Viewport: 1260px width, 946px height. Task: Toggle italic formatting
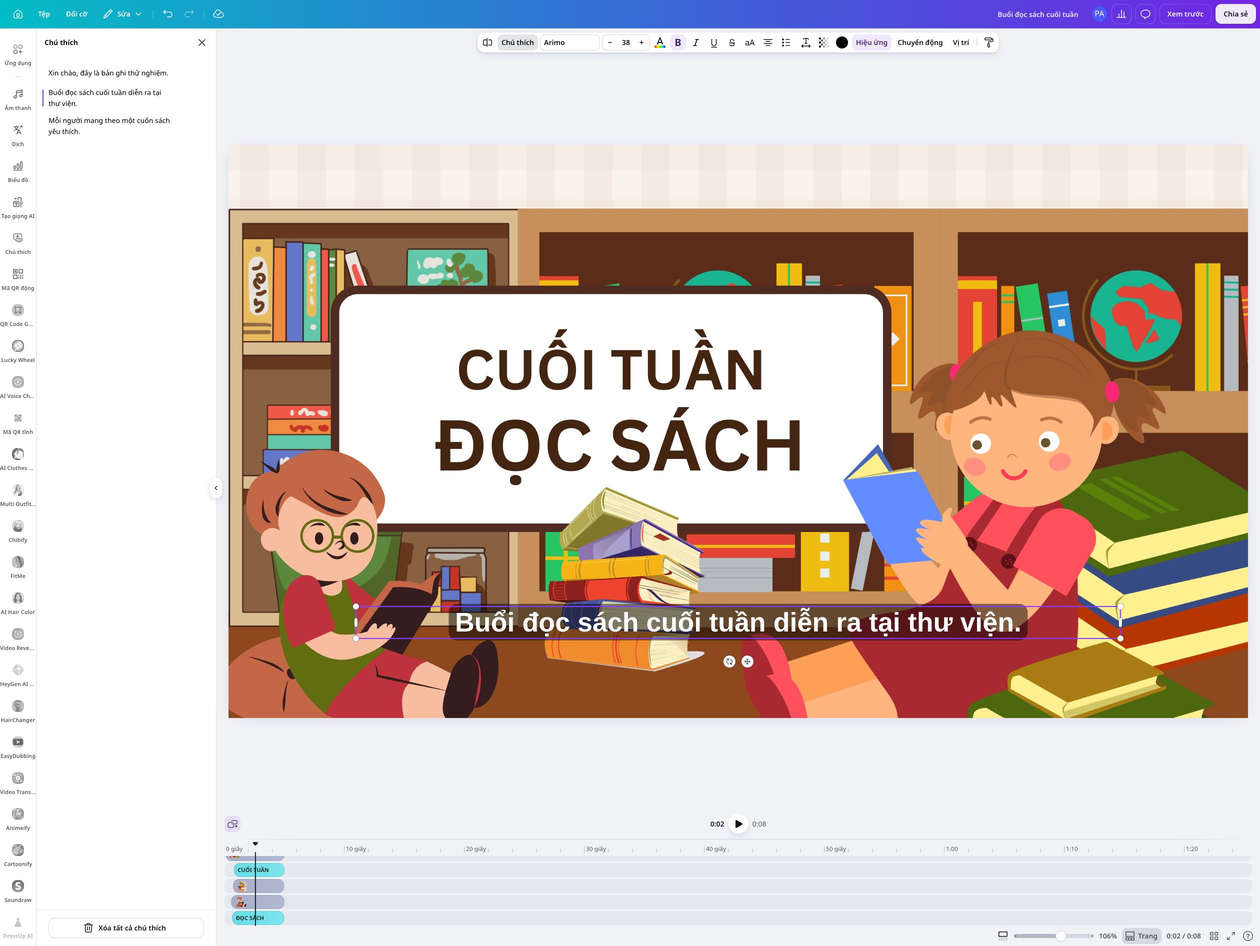pyautogui.click(x=696, y=43)
